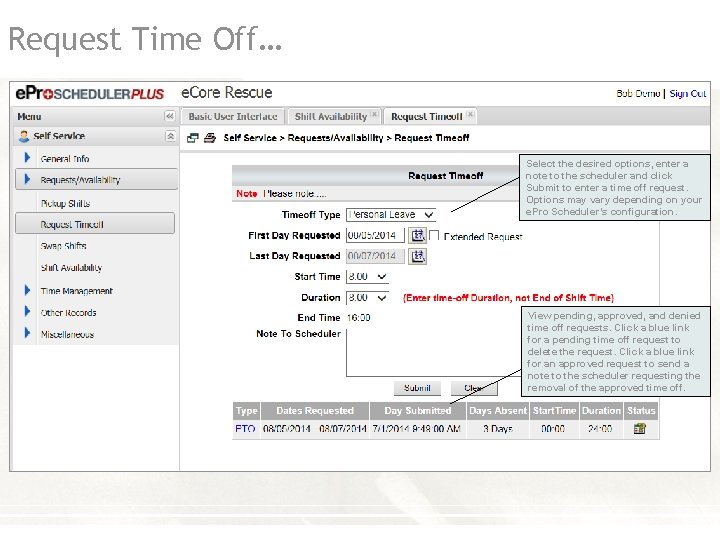Enable the Extended Request checkbox

pyautogui.click(x=434, y=236)
